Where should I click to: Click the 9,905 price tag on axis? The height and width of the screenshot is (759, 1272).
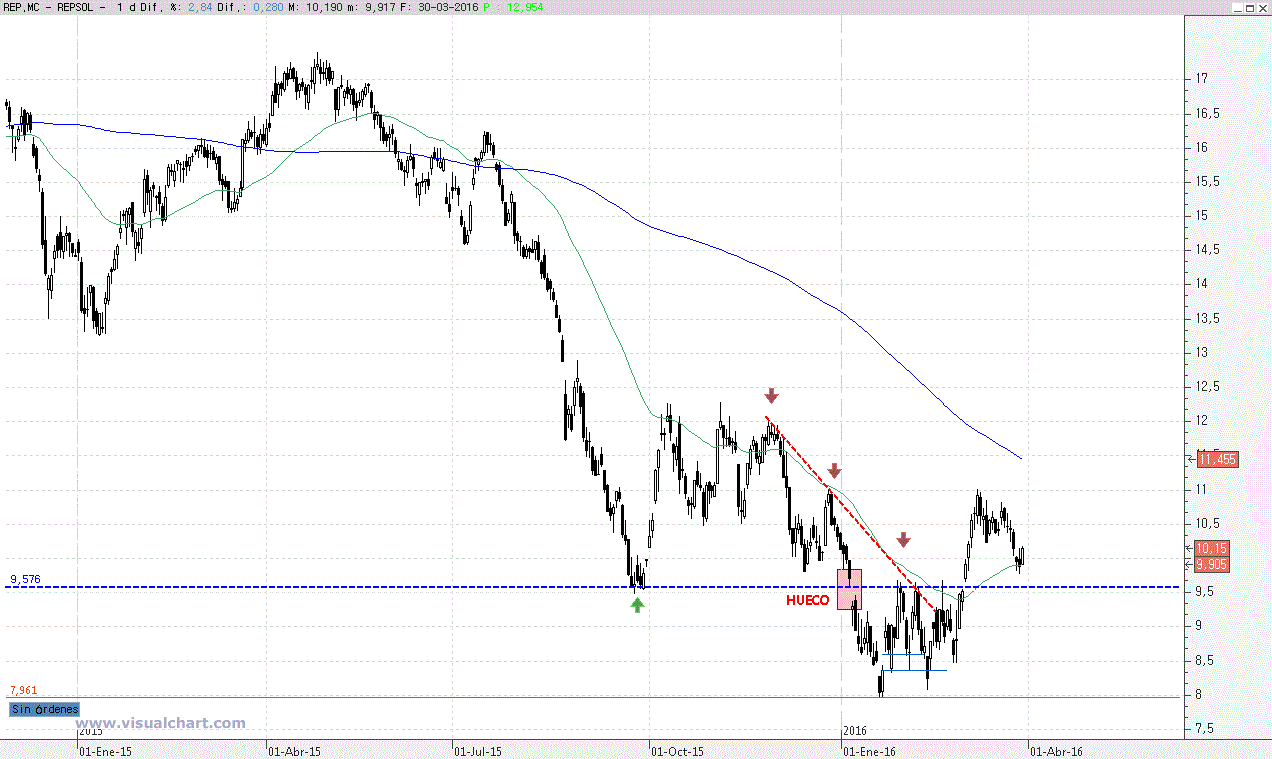(x=1211, y=564)
